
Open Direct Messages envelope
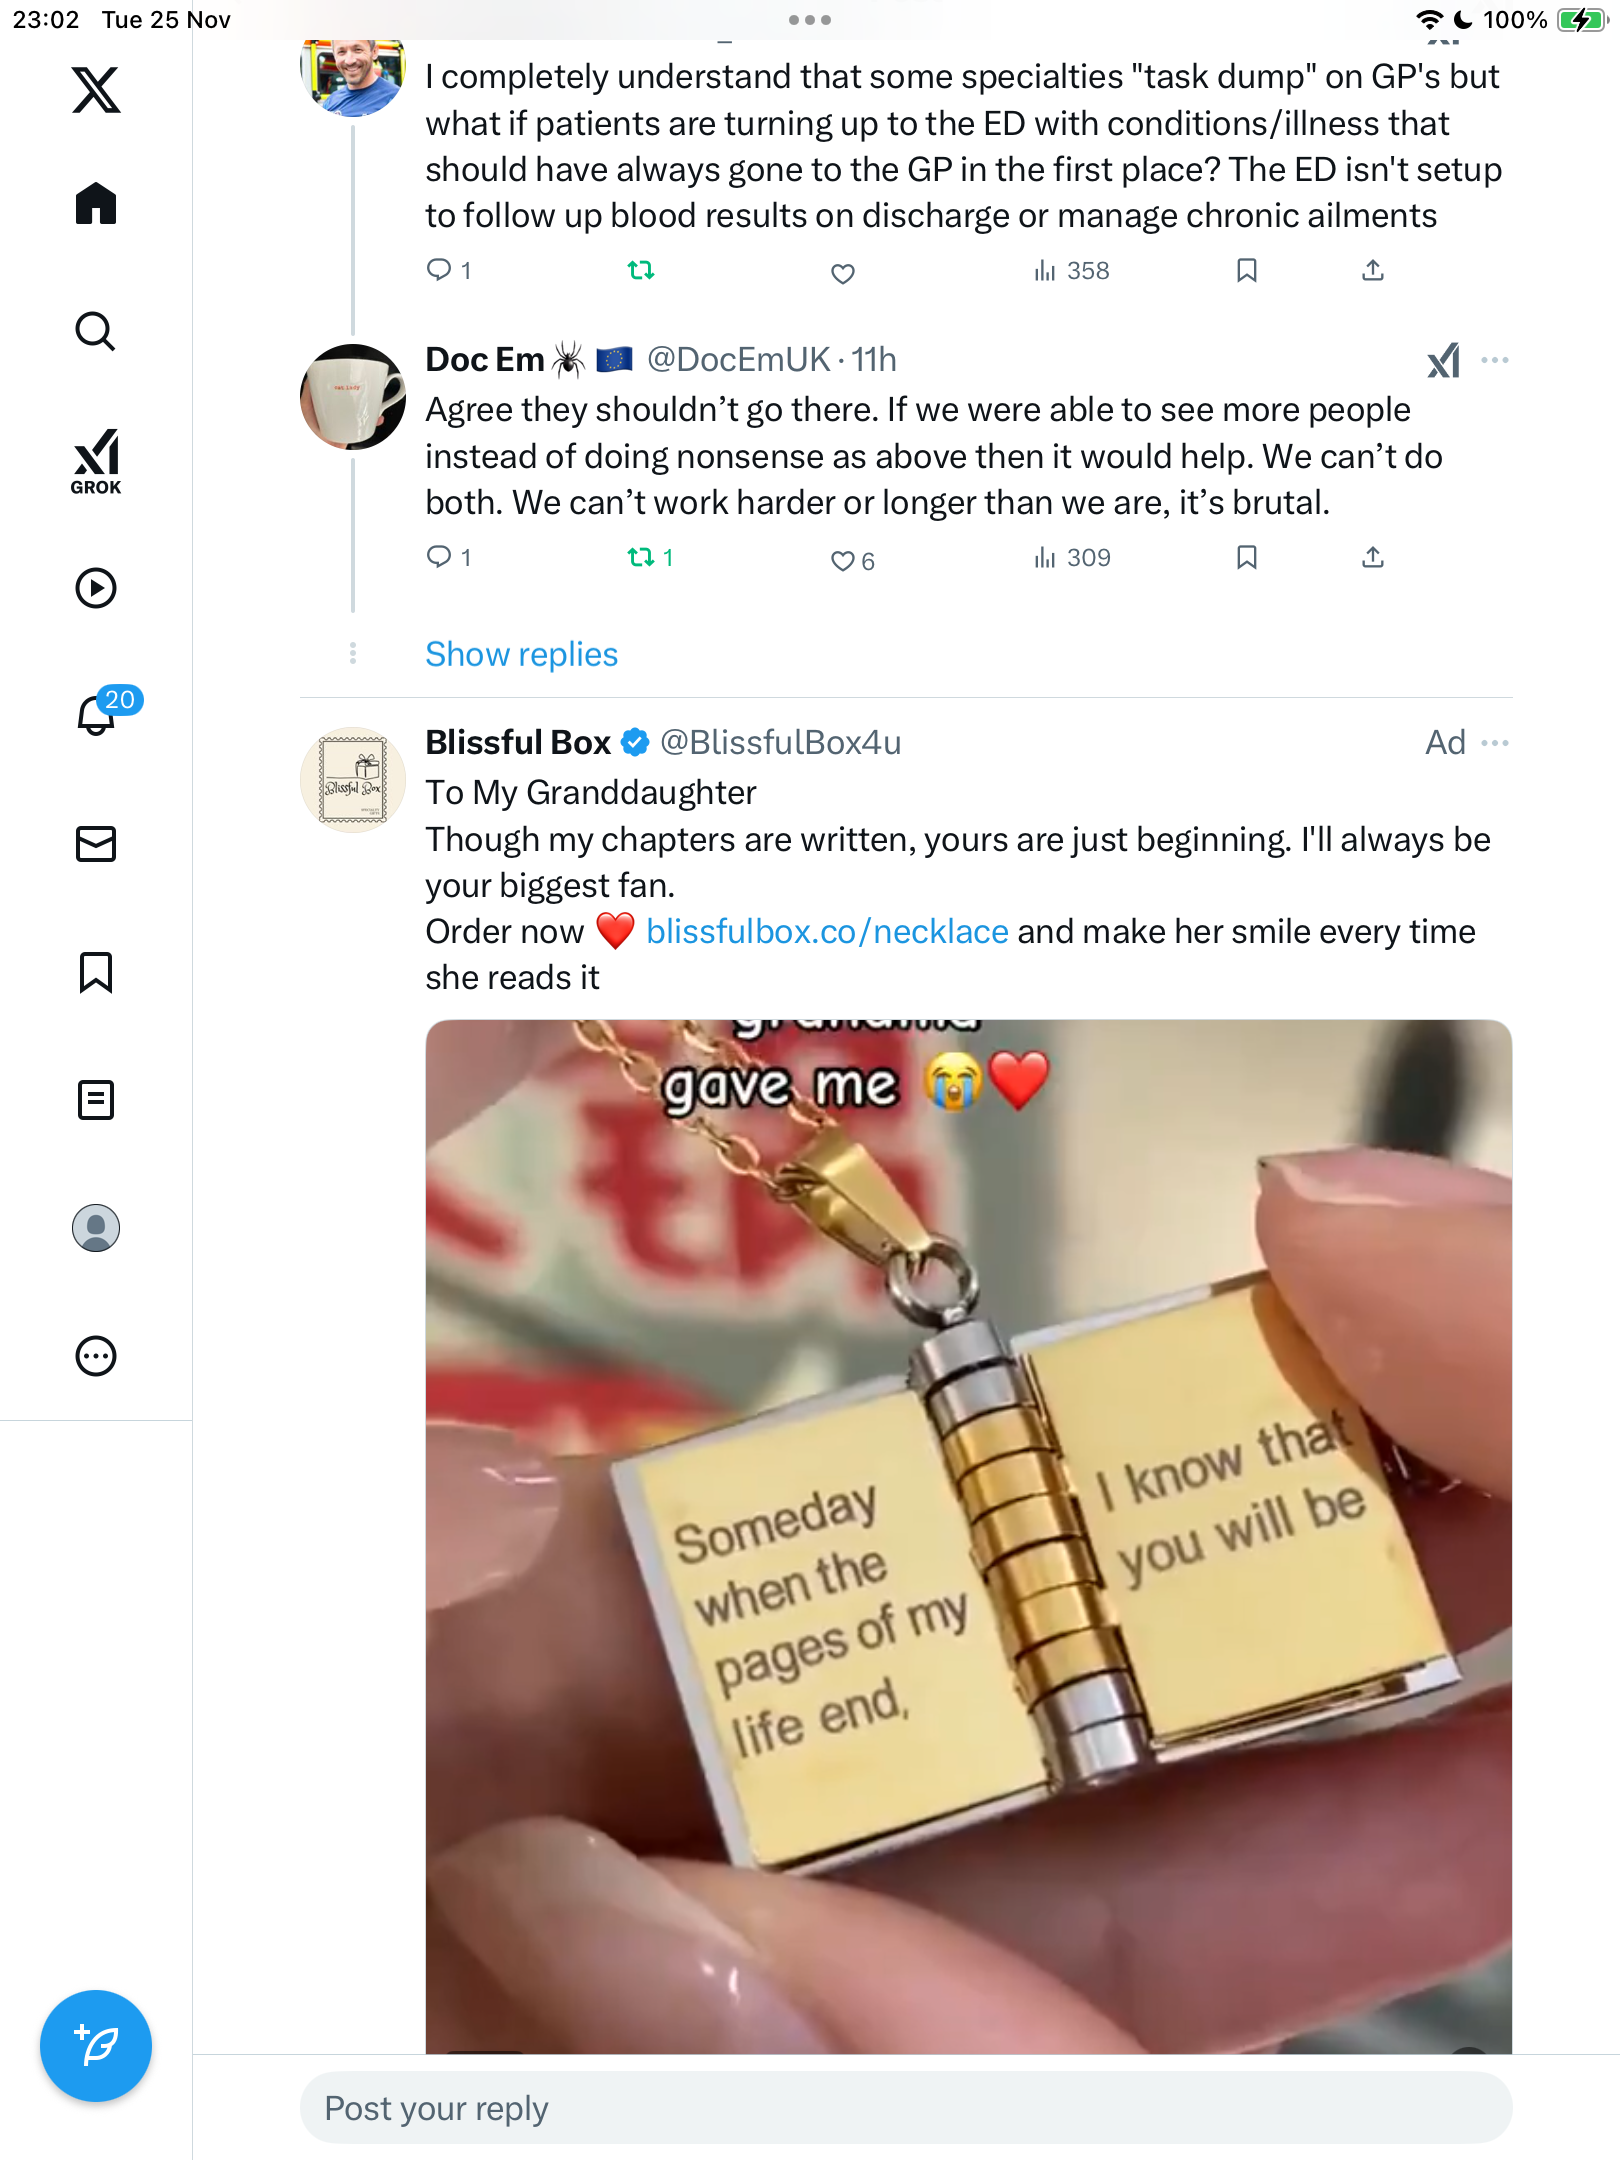96,844
